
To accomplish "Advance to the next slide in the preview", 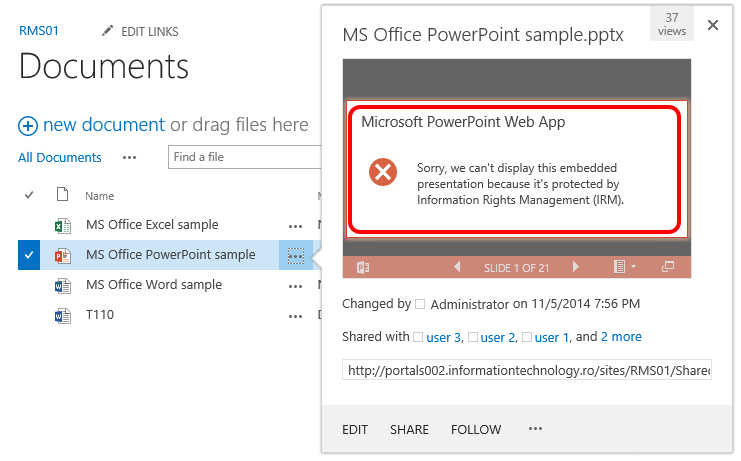I will click(576, 267).
